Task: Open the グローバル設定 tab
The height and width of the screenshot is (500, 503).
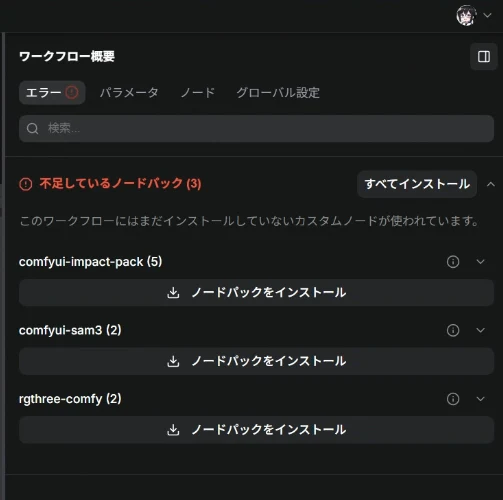Action: click(x=278, y=93)
